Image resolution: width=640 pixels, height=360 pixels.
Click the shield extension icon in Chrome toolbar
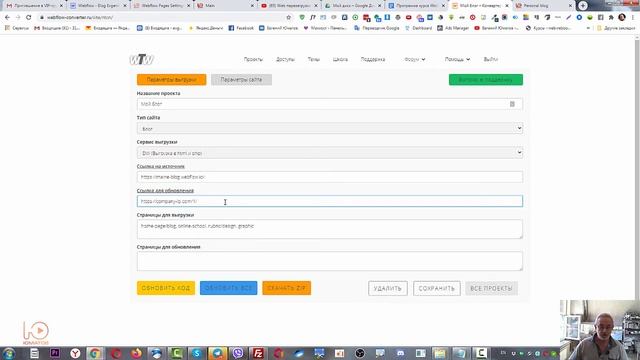302,17
